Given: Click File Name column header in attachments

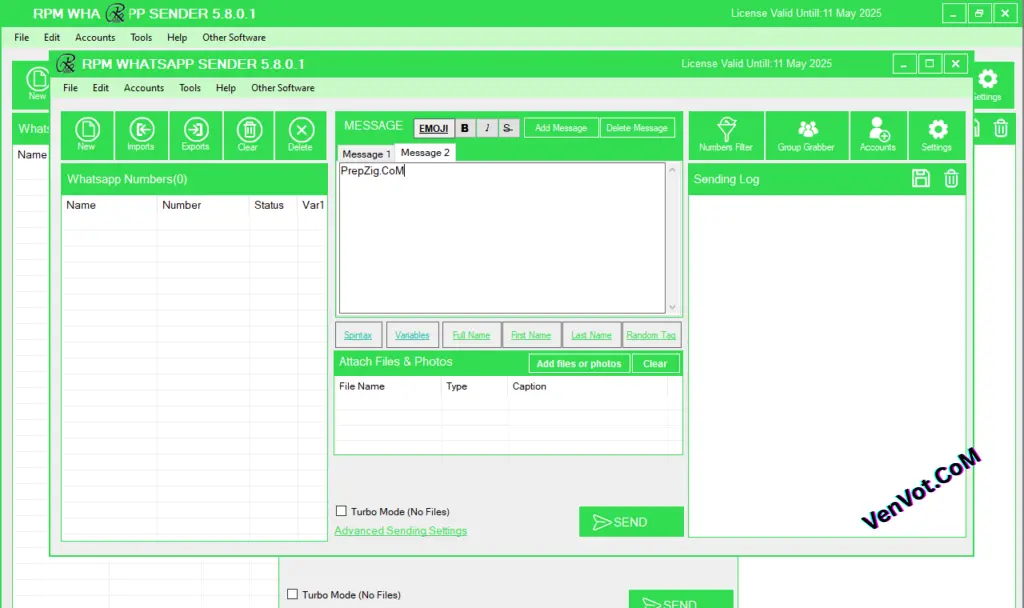Looking at the screenshot, I should click(x=388, y=387).
